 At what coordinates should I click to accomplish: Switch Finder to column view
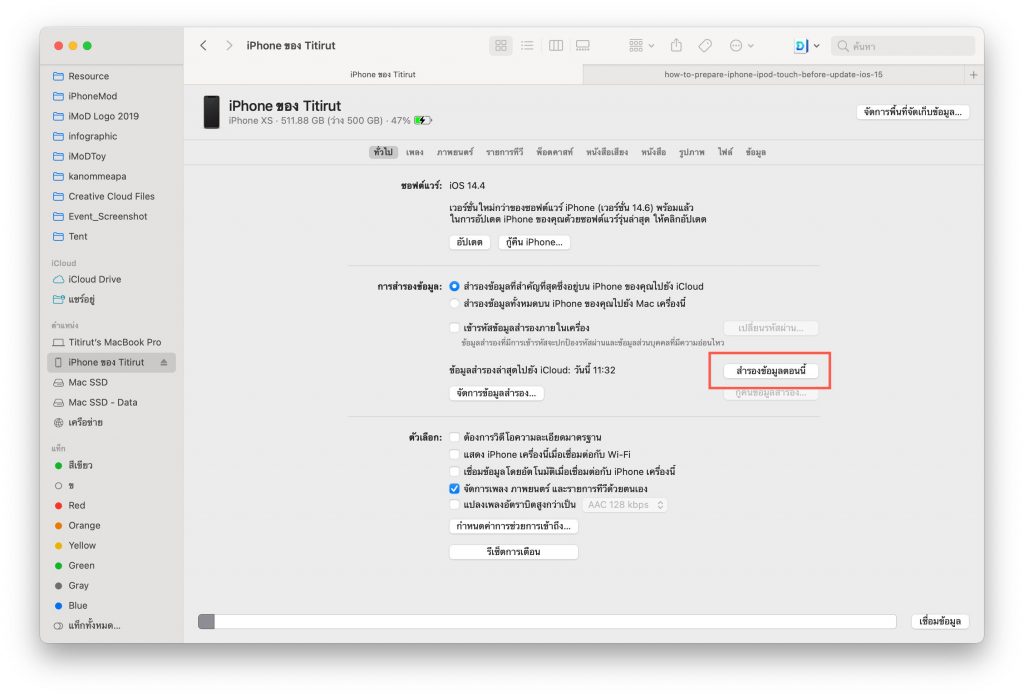tap(555, 46)
